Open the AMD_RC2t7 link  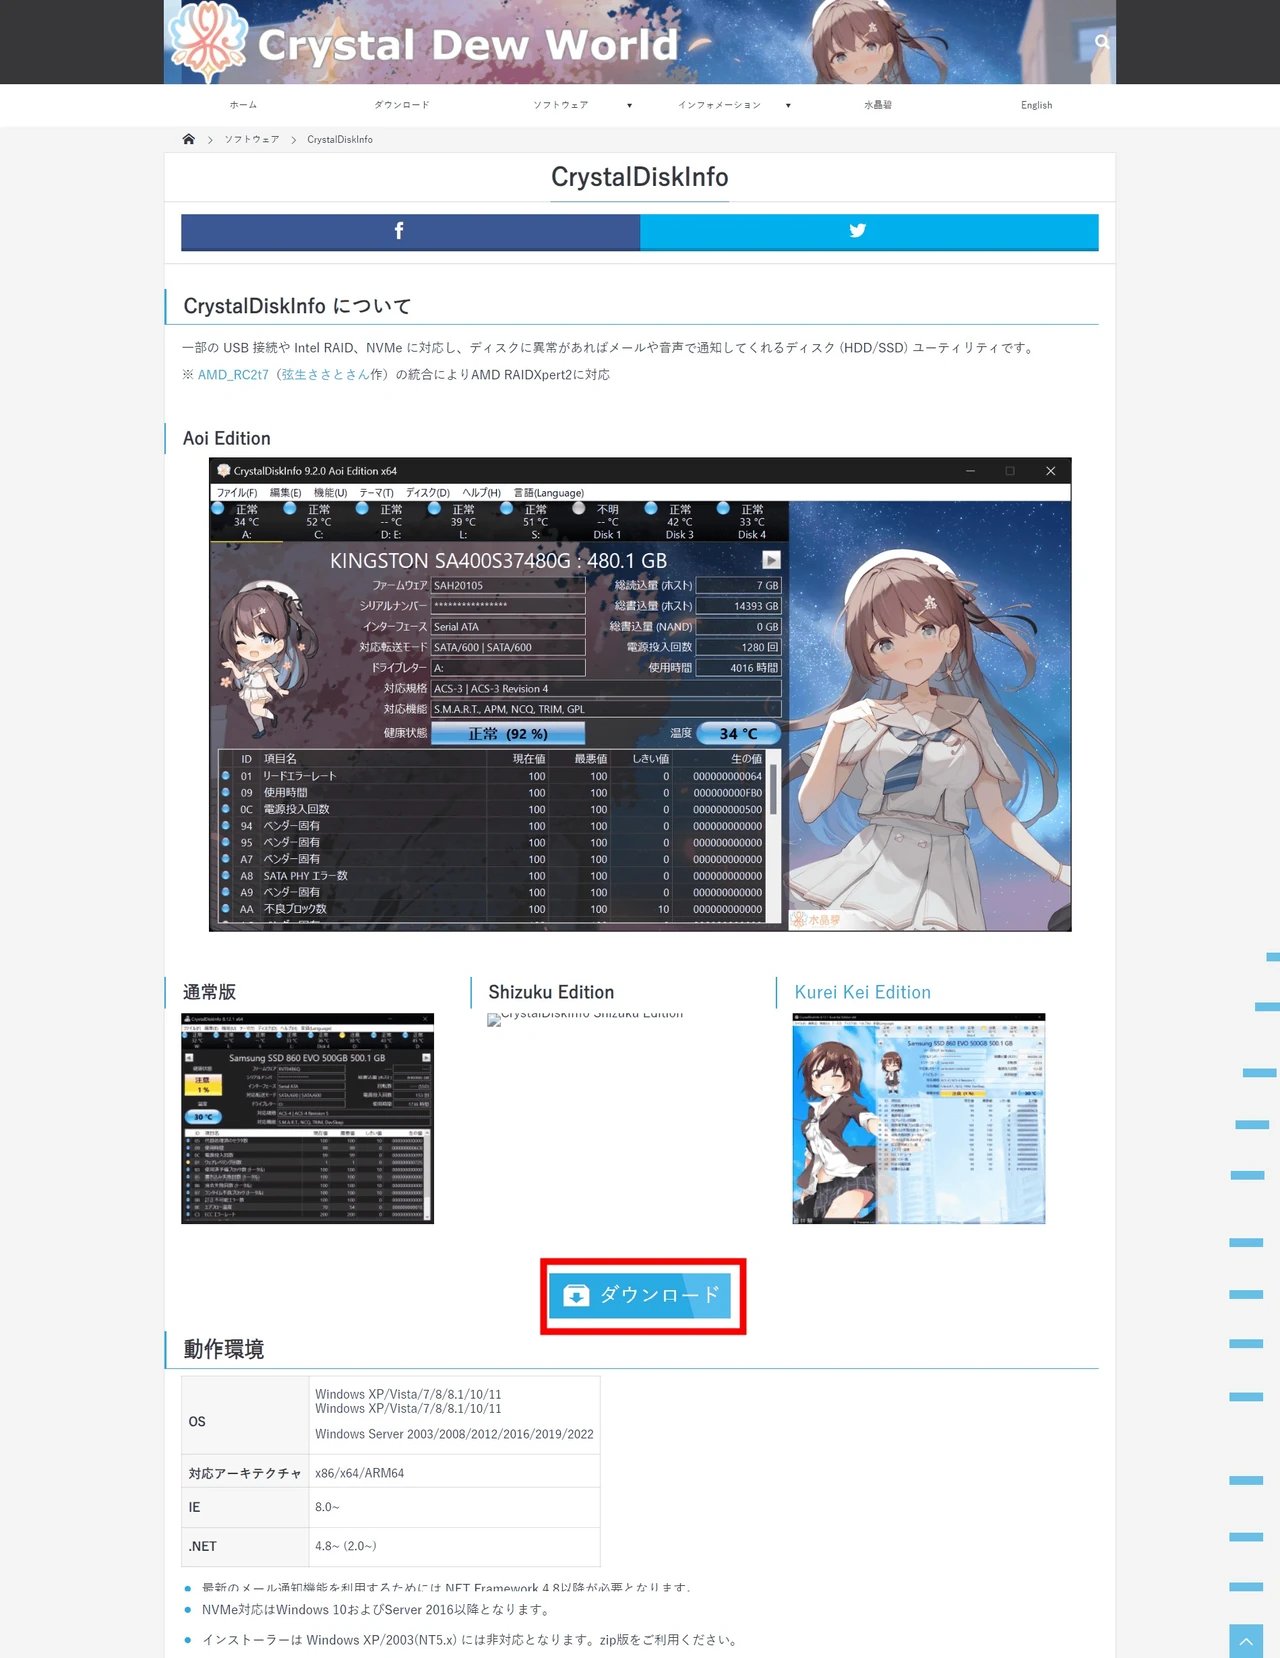[233, 375]
